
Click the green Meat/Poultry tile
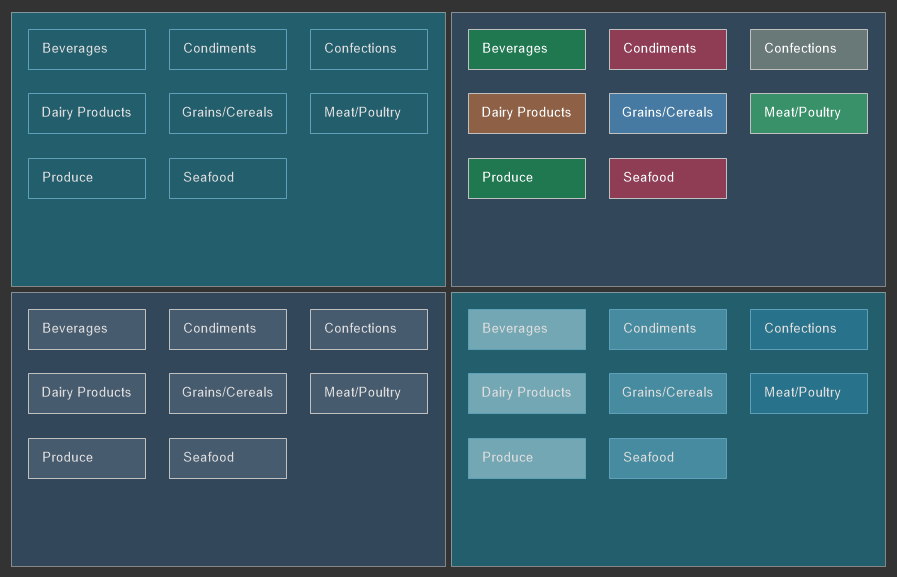coord(808,113)
